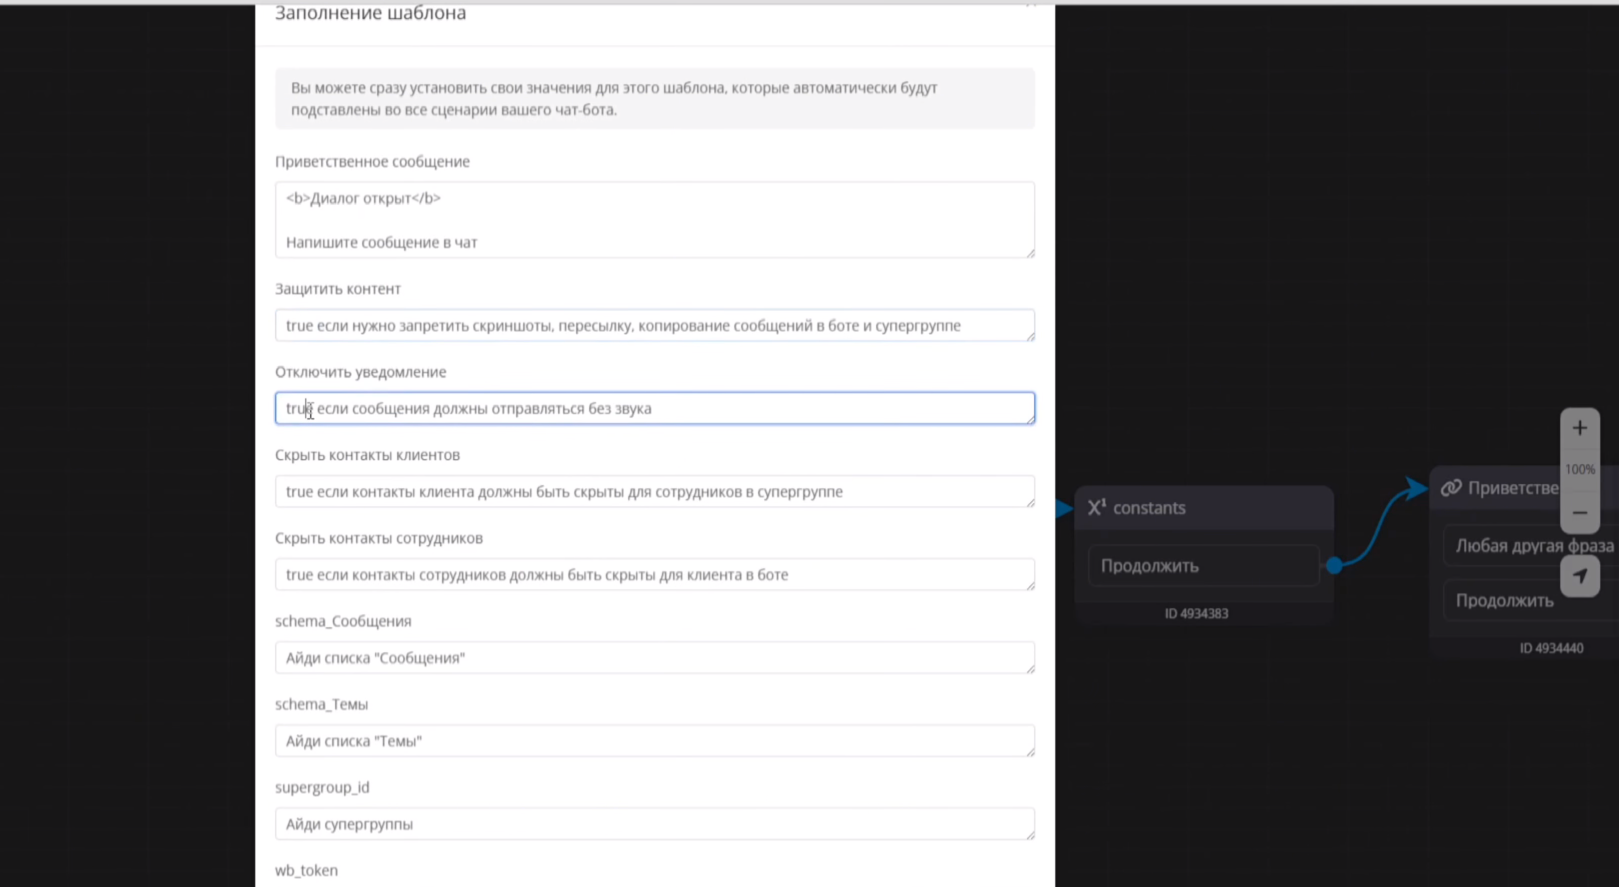Click the locate arrow navigation icon
This screenshot has width=1619, height=887.
(x=1580, y=576)
